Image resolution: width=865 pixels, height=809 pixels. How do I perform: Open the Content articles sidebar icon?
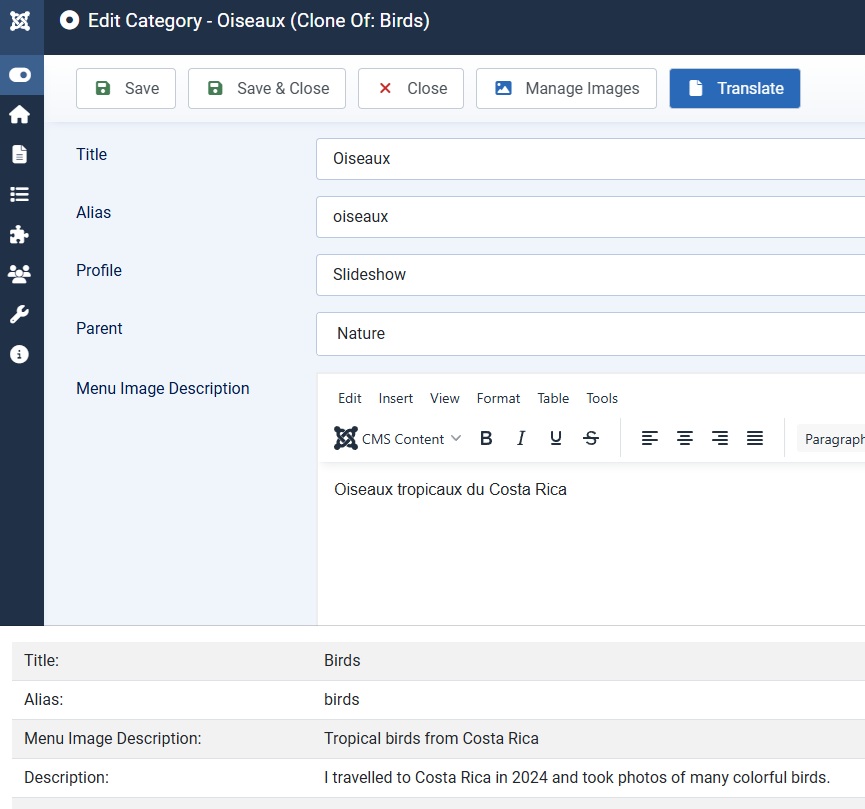(19, 155)
